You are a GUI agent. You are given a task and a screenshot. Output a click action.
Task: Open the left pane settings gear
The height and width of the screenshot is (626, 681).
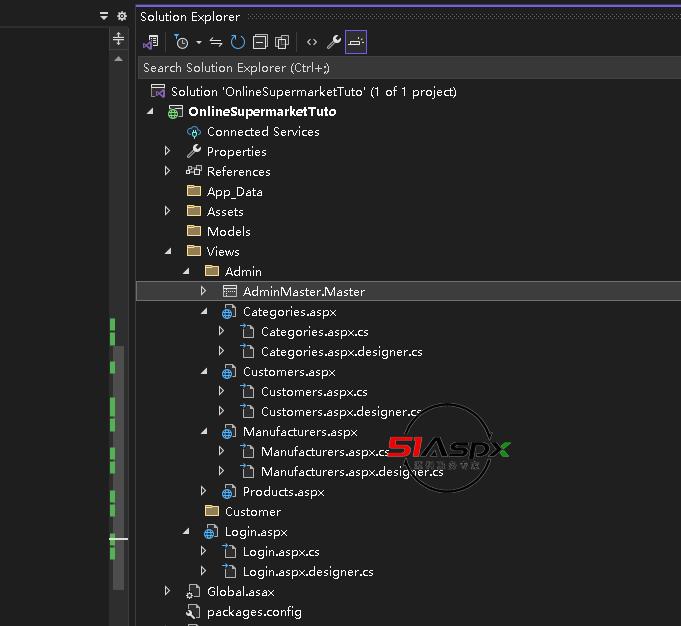[122, 17]
